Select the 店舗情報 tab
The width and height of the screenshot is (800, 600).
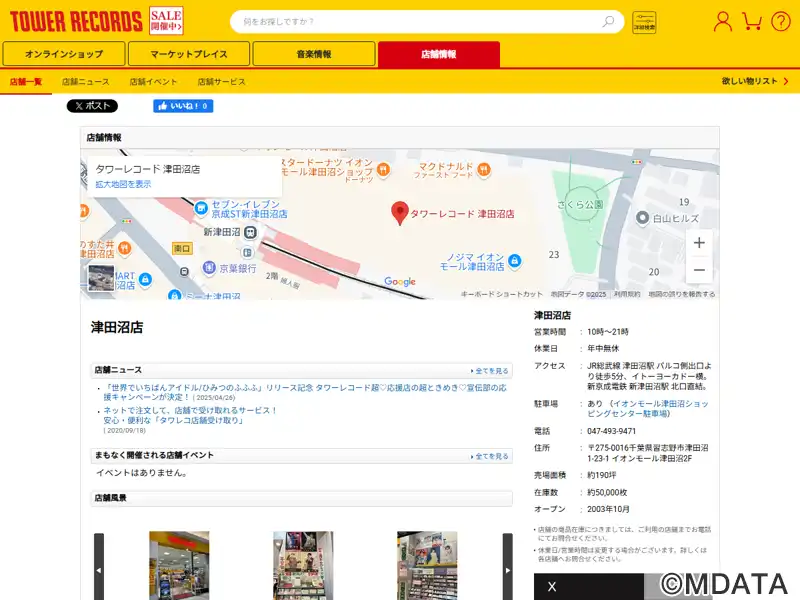[x=439, y=54]
